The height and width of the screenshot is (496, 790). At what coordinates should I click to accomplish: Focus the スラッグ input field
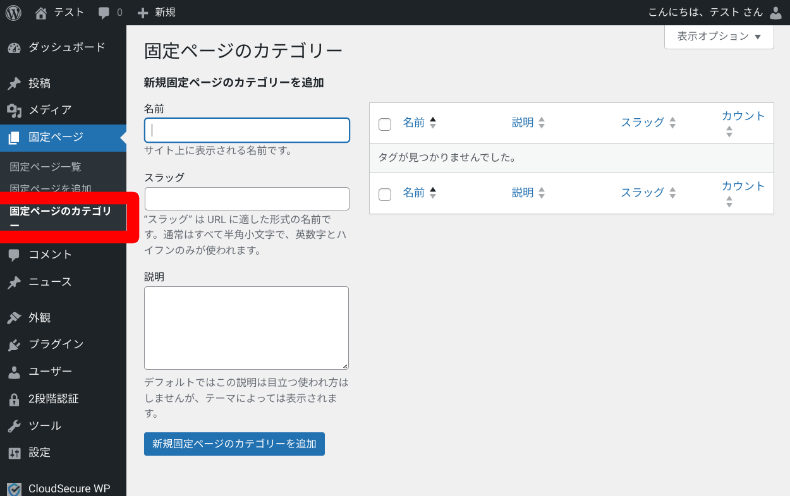pyautogui.click(x=247, y=199)
